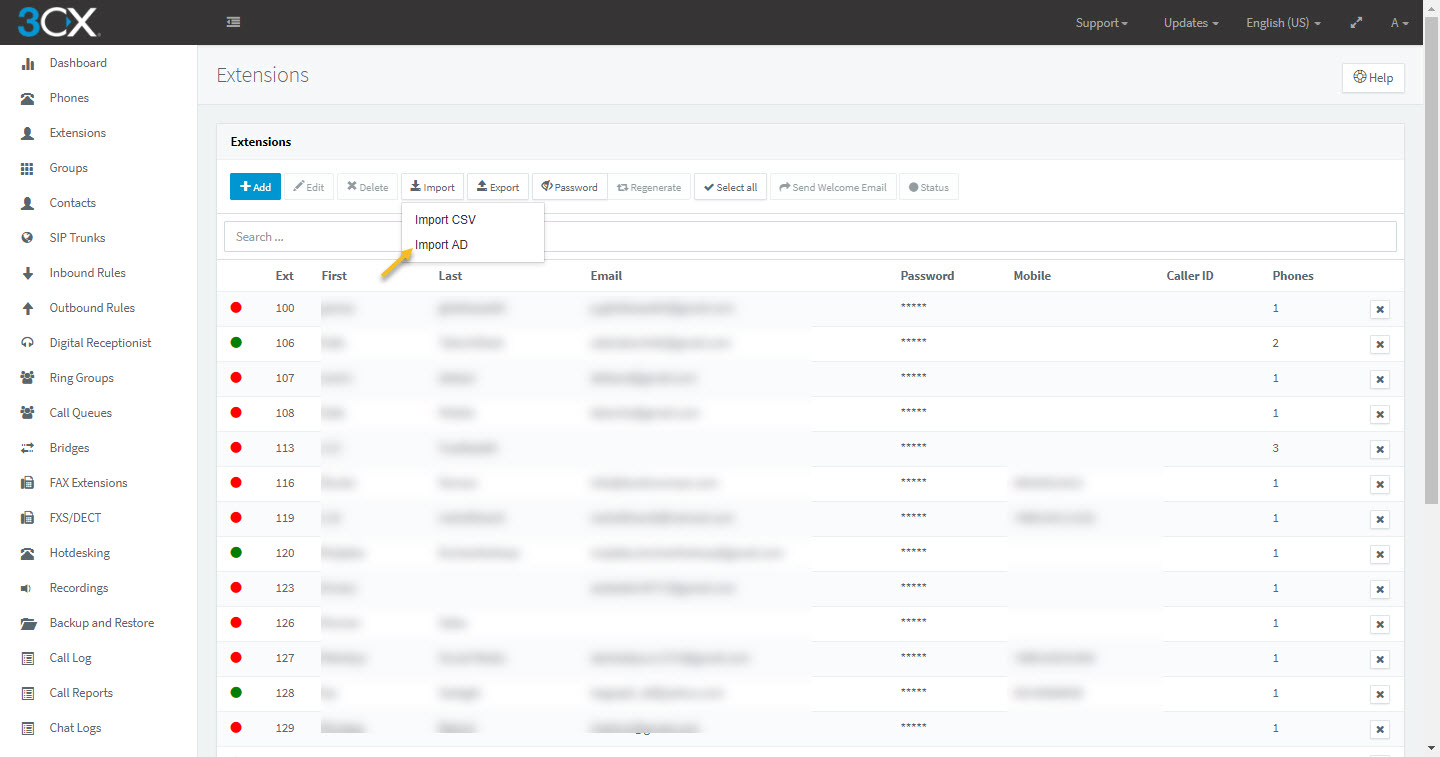Screen dimensions: 1440x757
Task: Open Inbound Rules page
Action: click(87, 273)
